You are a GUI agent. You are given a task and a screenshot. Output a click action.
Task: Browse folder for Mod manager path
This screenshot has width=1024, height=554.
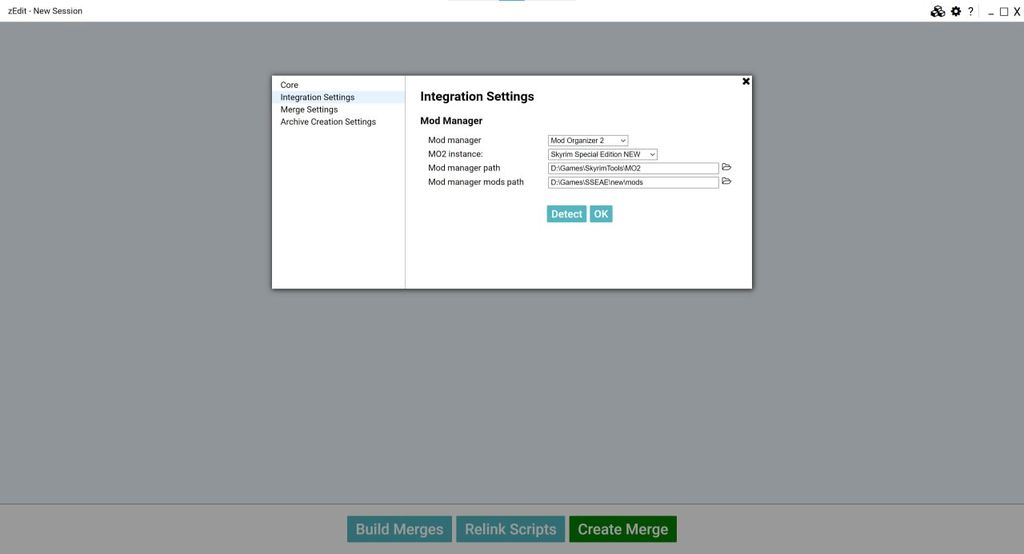726,167
